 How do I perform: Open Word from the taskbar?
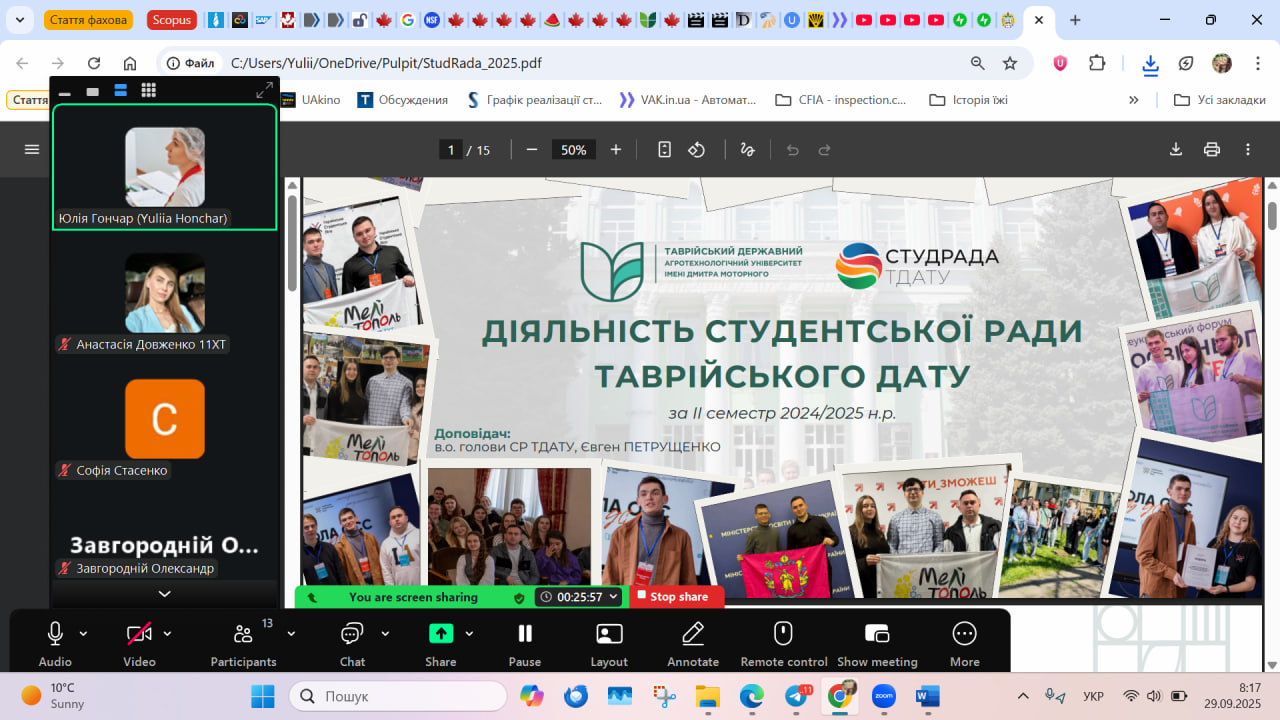[x=927, y=696]
